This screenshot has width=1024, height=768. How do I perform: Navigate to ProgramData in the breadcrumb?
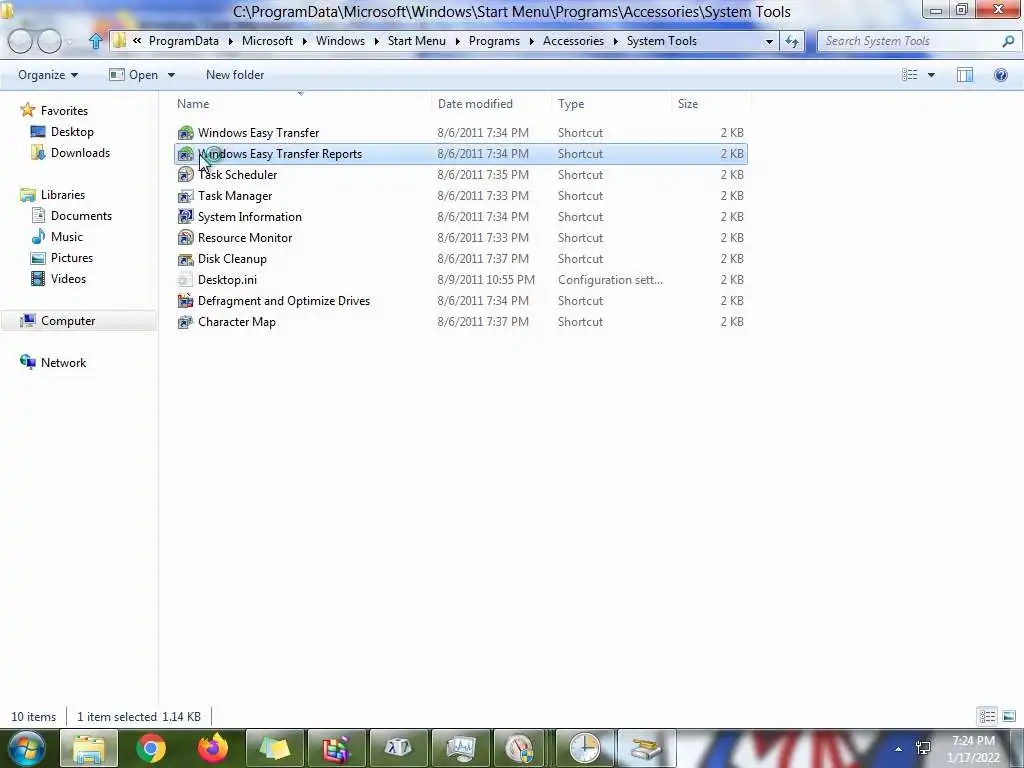[184, 40]
